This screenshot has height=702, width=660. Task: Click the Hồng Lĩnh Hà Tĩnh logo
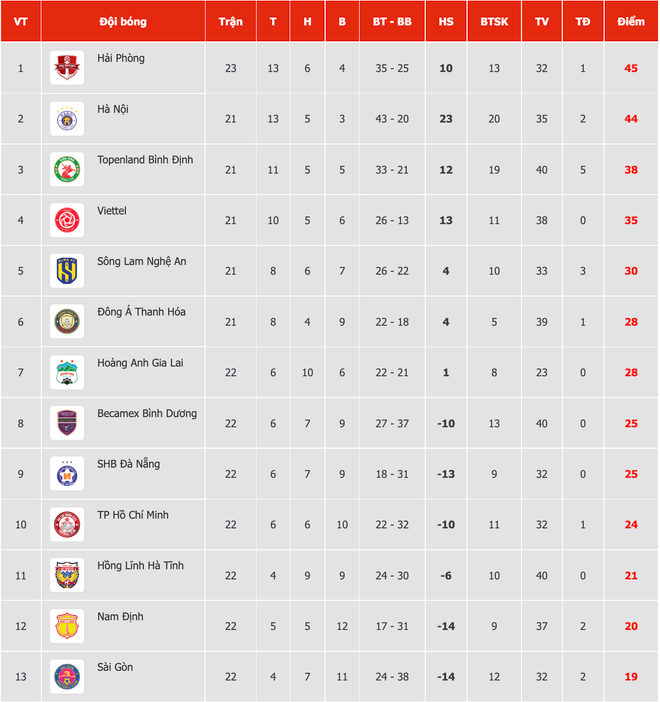(68, 575)
